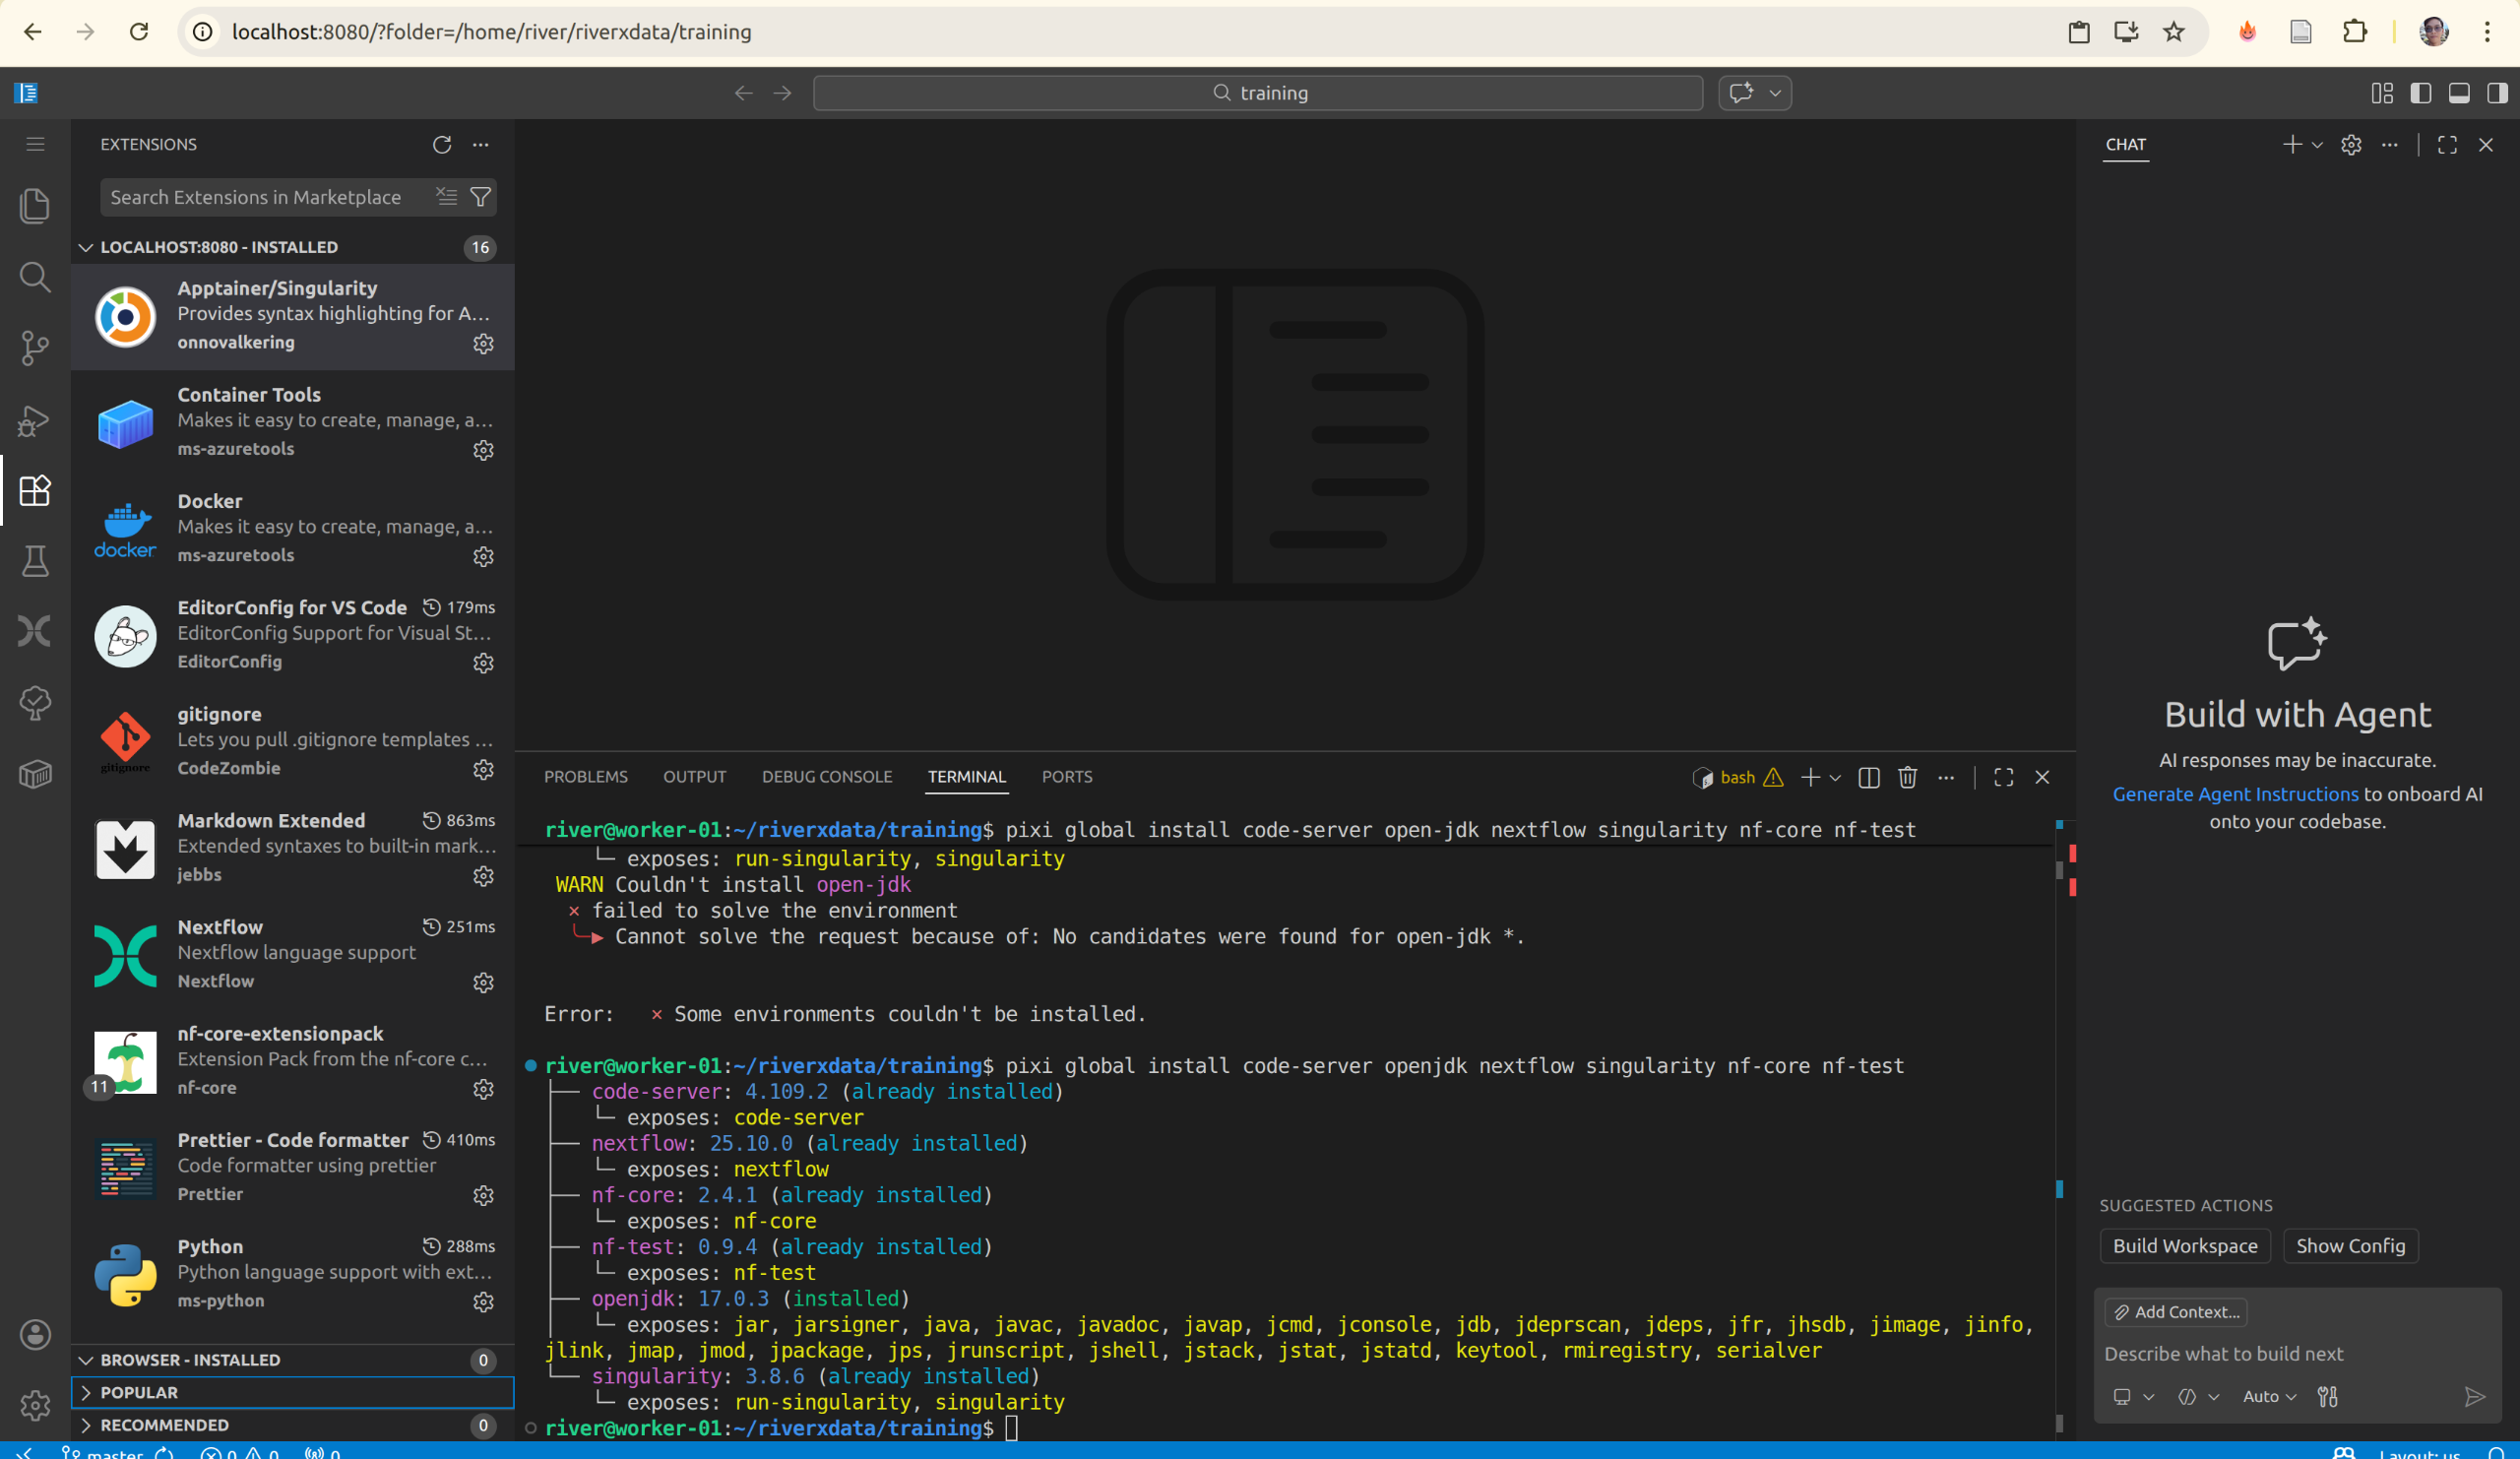Click the Build Workspace button
This screenshot has width=2520, height=1459.
(x=2184, y=1245)
